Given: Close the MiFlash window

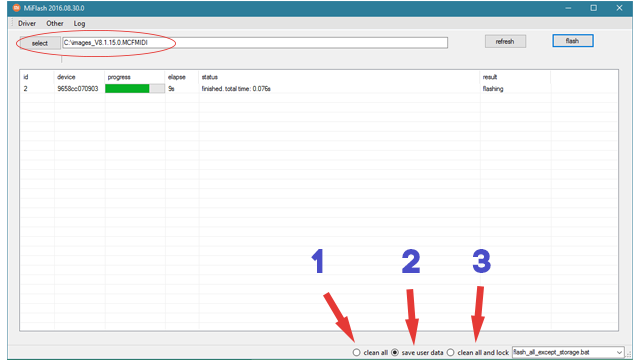Looking at the screenshot, I should click(619, 8).
